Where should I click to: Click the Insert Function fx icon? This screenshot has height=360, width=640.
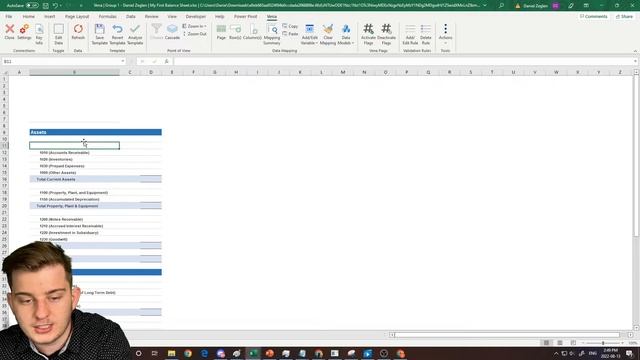167,61
